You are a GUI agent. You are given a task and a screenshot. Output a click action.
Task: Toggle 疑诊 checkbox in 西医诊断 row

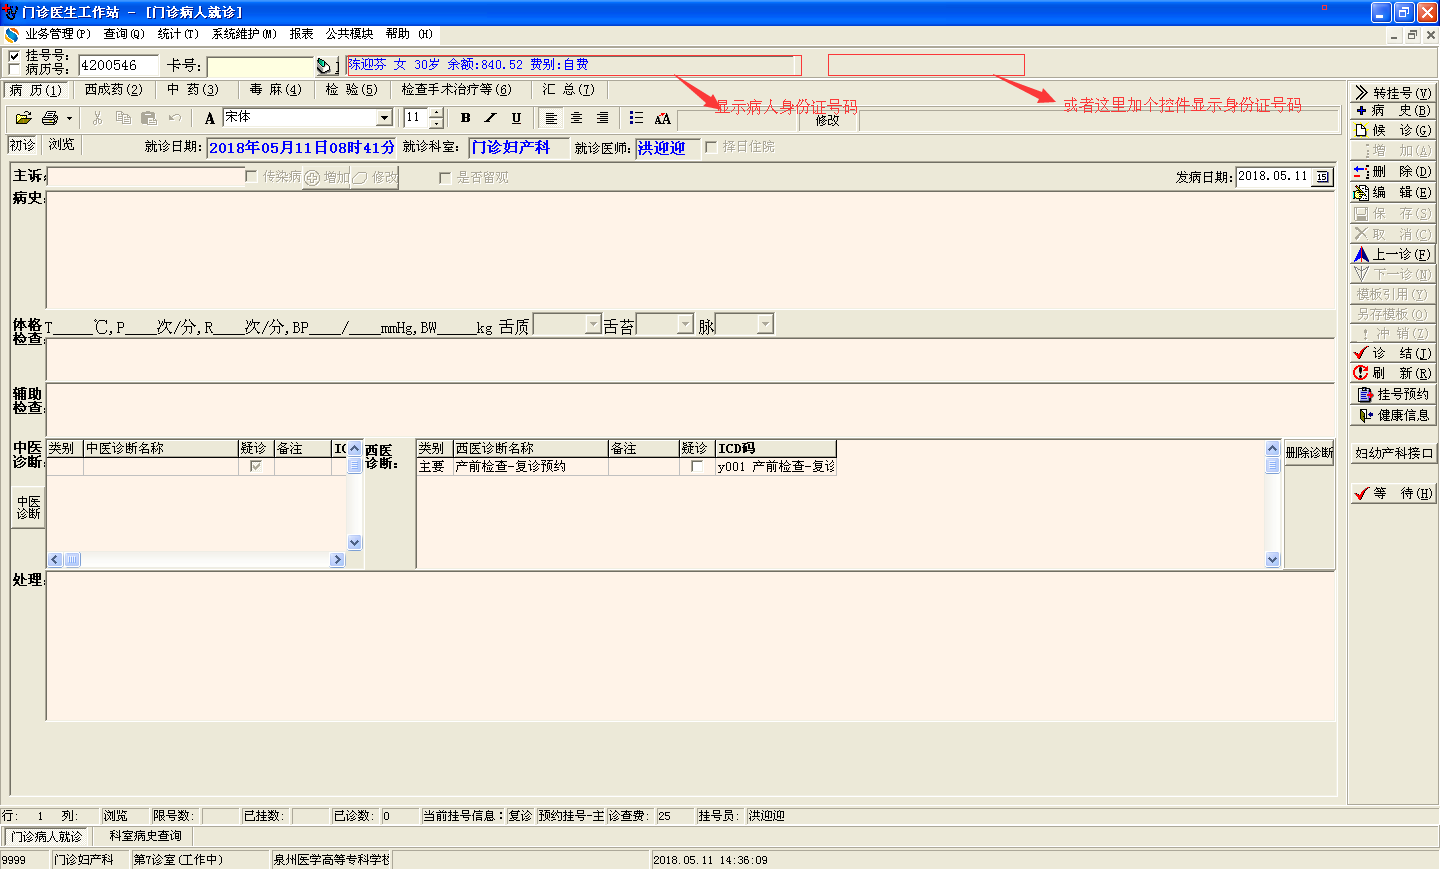(x=696, y=467)
